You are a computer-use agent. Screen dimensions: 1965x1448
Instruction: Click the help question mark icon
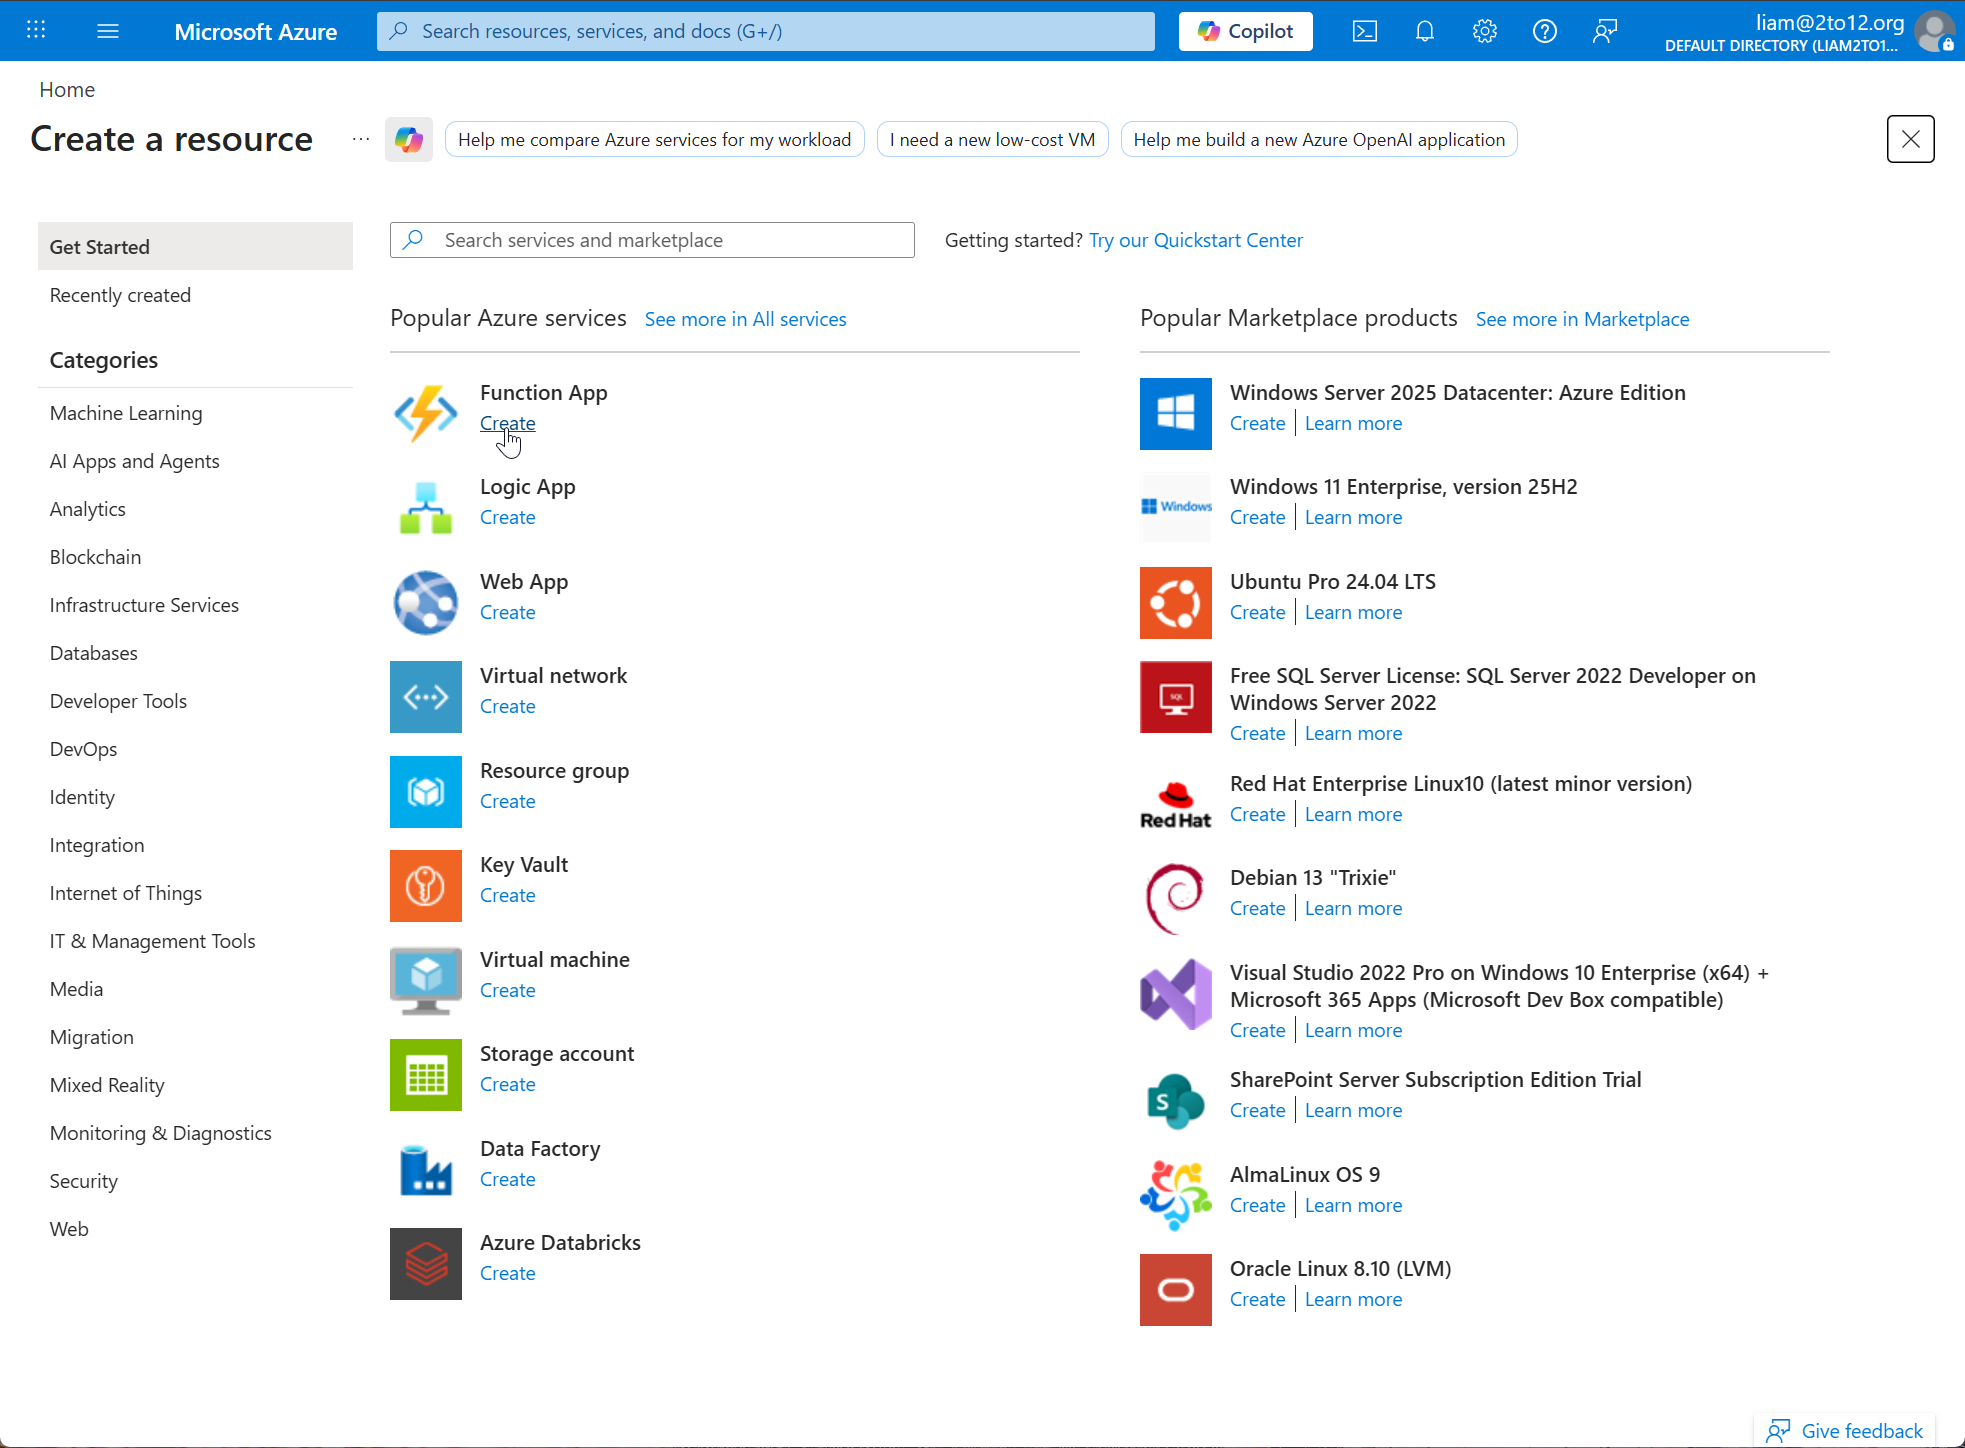point(1545,31)
